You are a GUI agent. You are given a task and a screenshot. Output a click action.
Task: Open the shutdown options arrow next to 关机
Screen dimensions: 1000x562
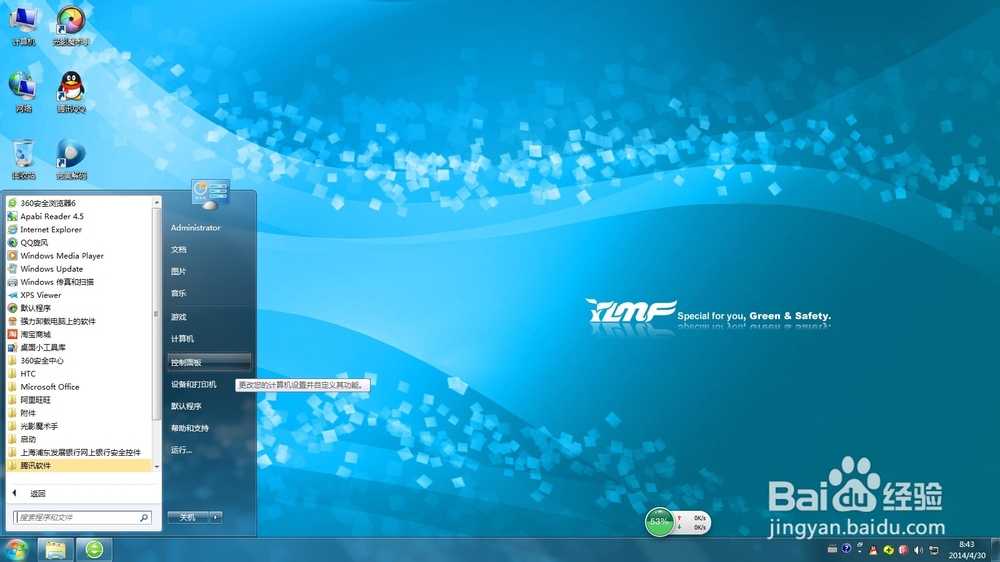pos(216,517)
